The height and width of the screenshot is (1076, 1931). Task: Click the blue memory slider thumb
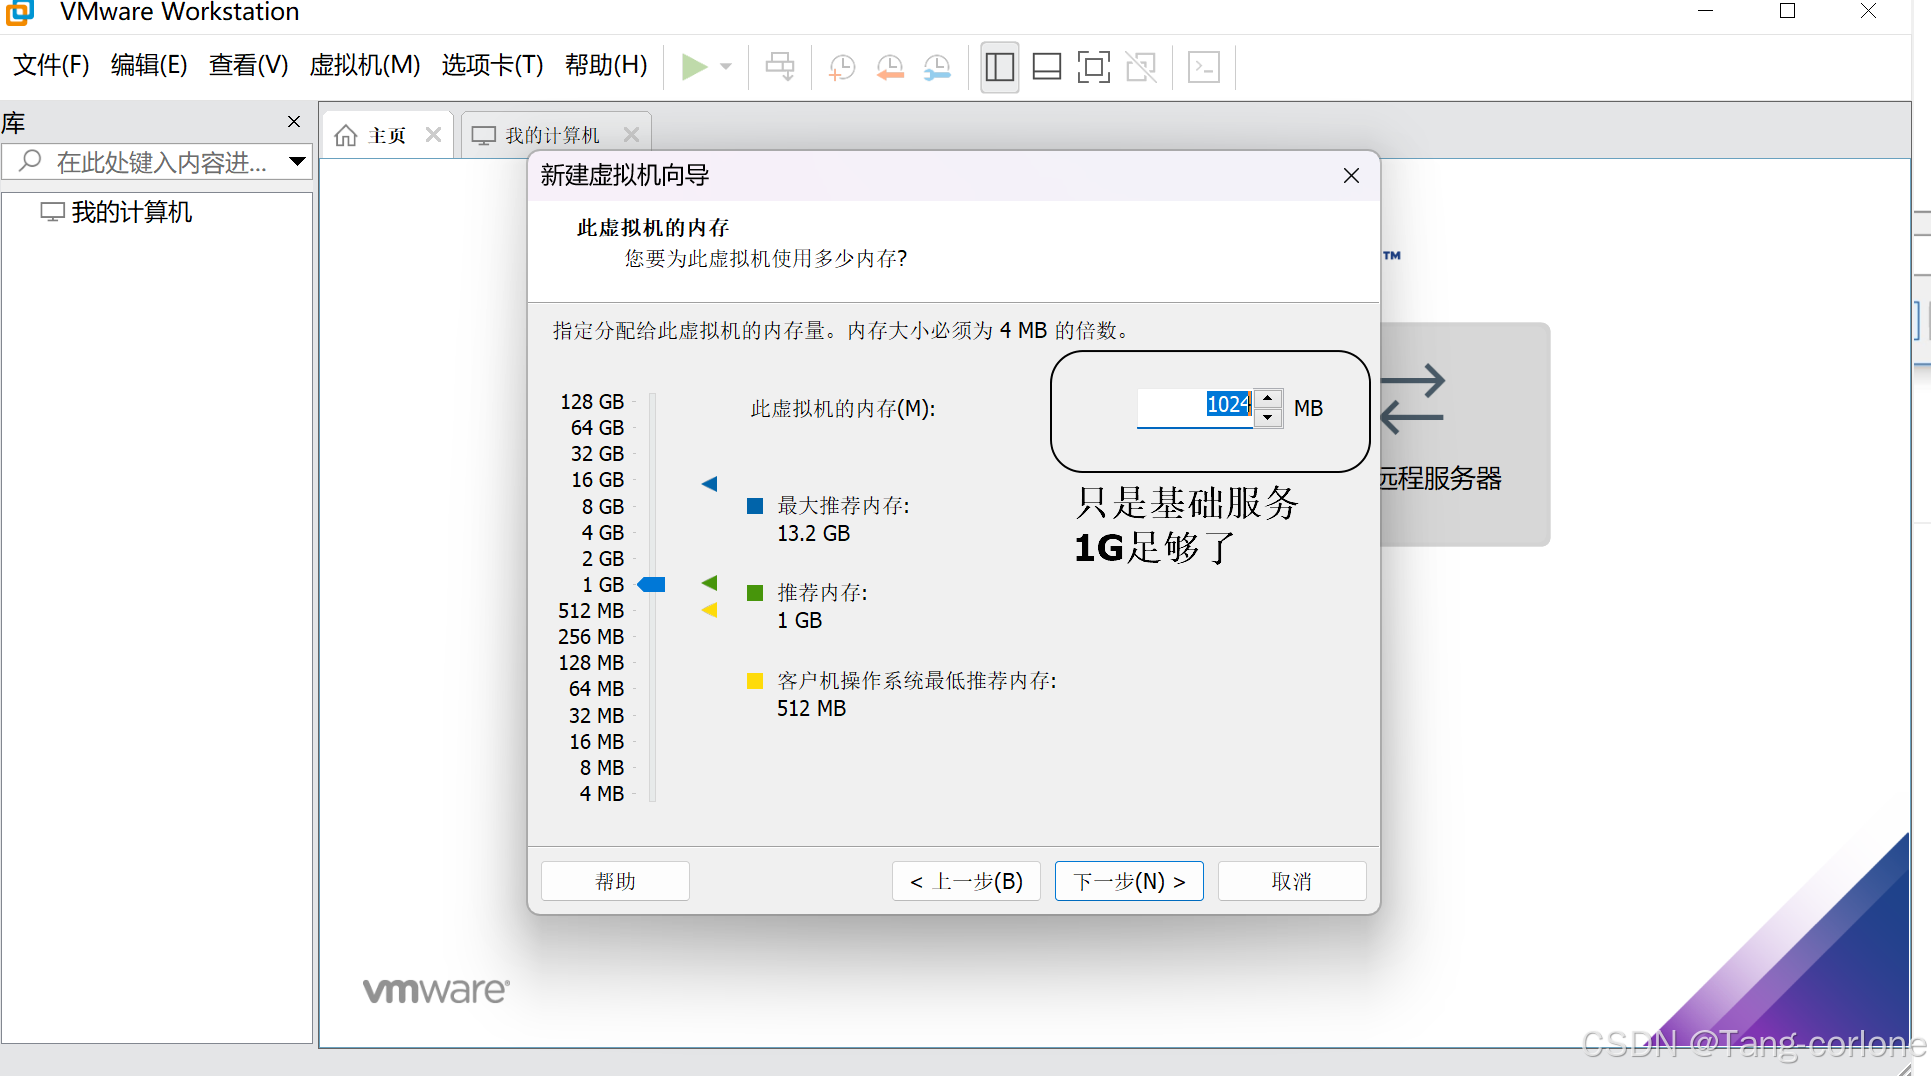pyautogui.click(x=652, y=584)
